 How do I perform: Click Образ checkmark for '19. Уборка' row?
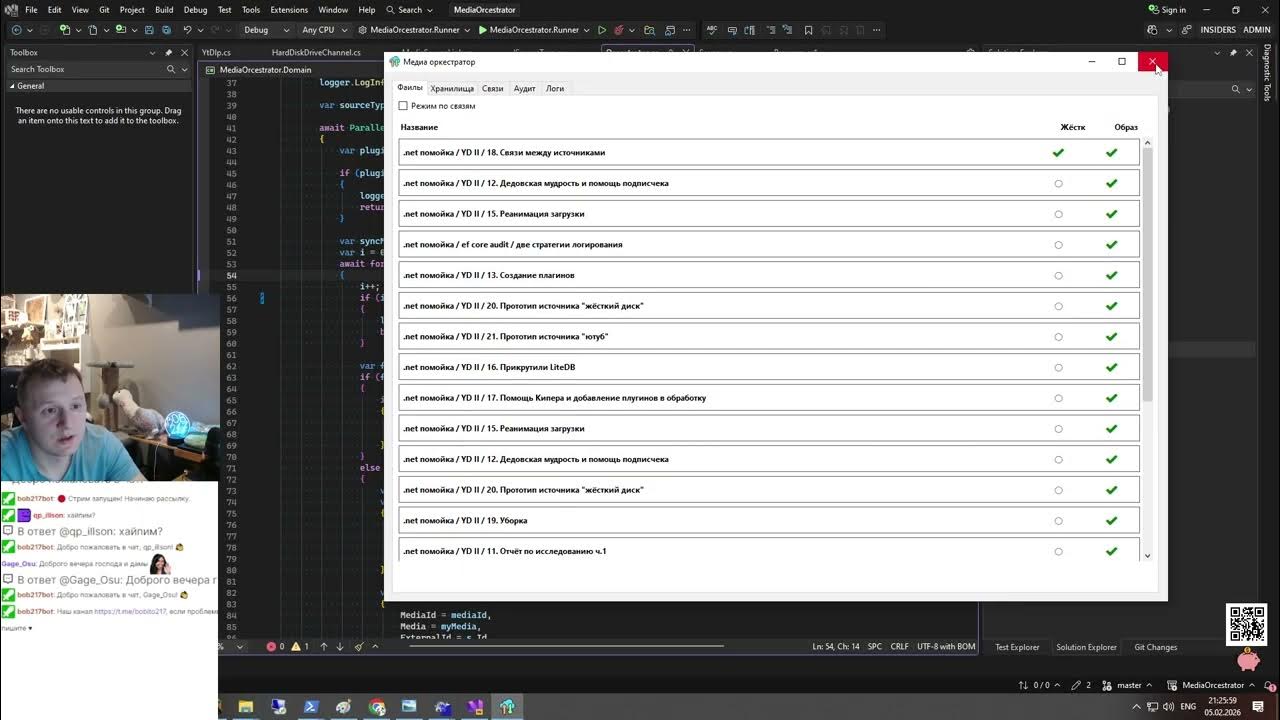[x=1111, y=521]
